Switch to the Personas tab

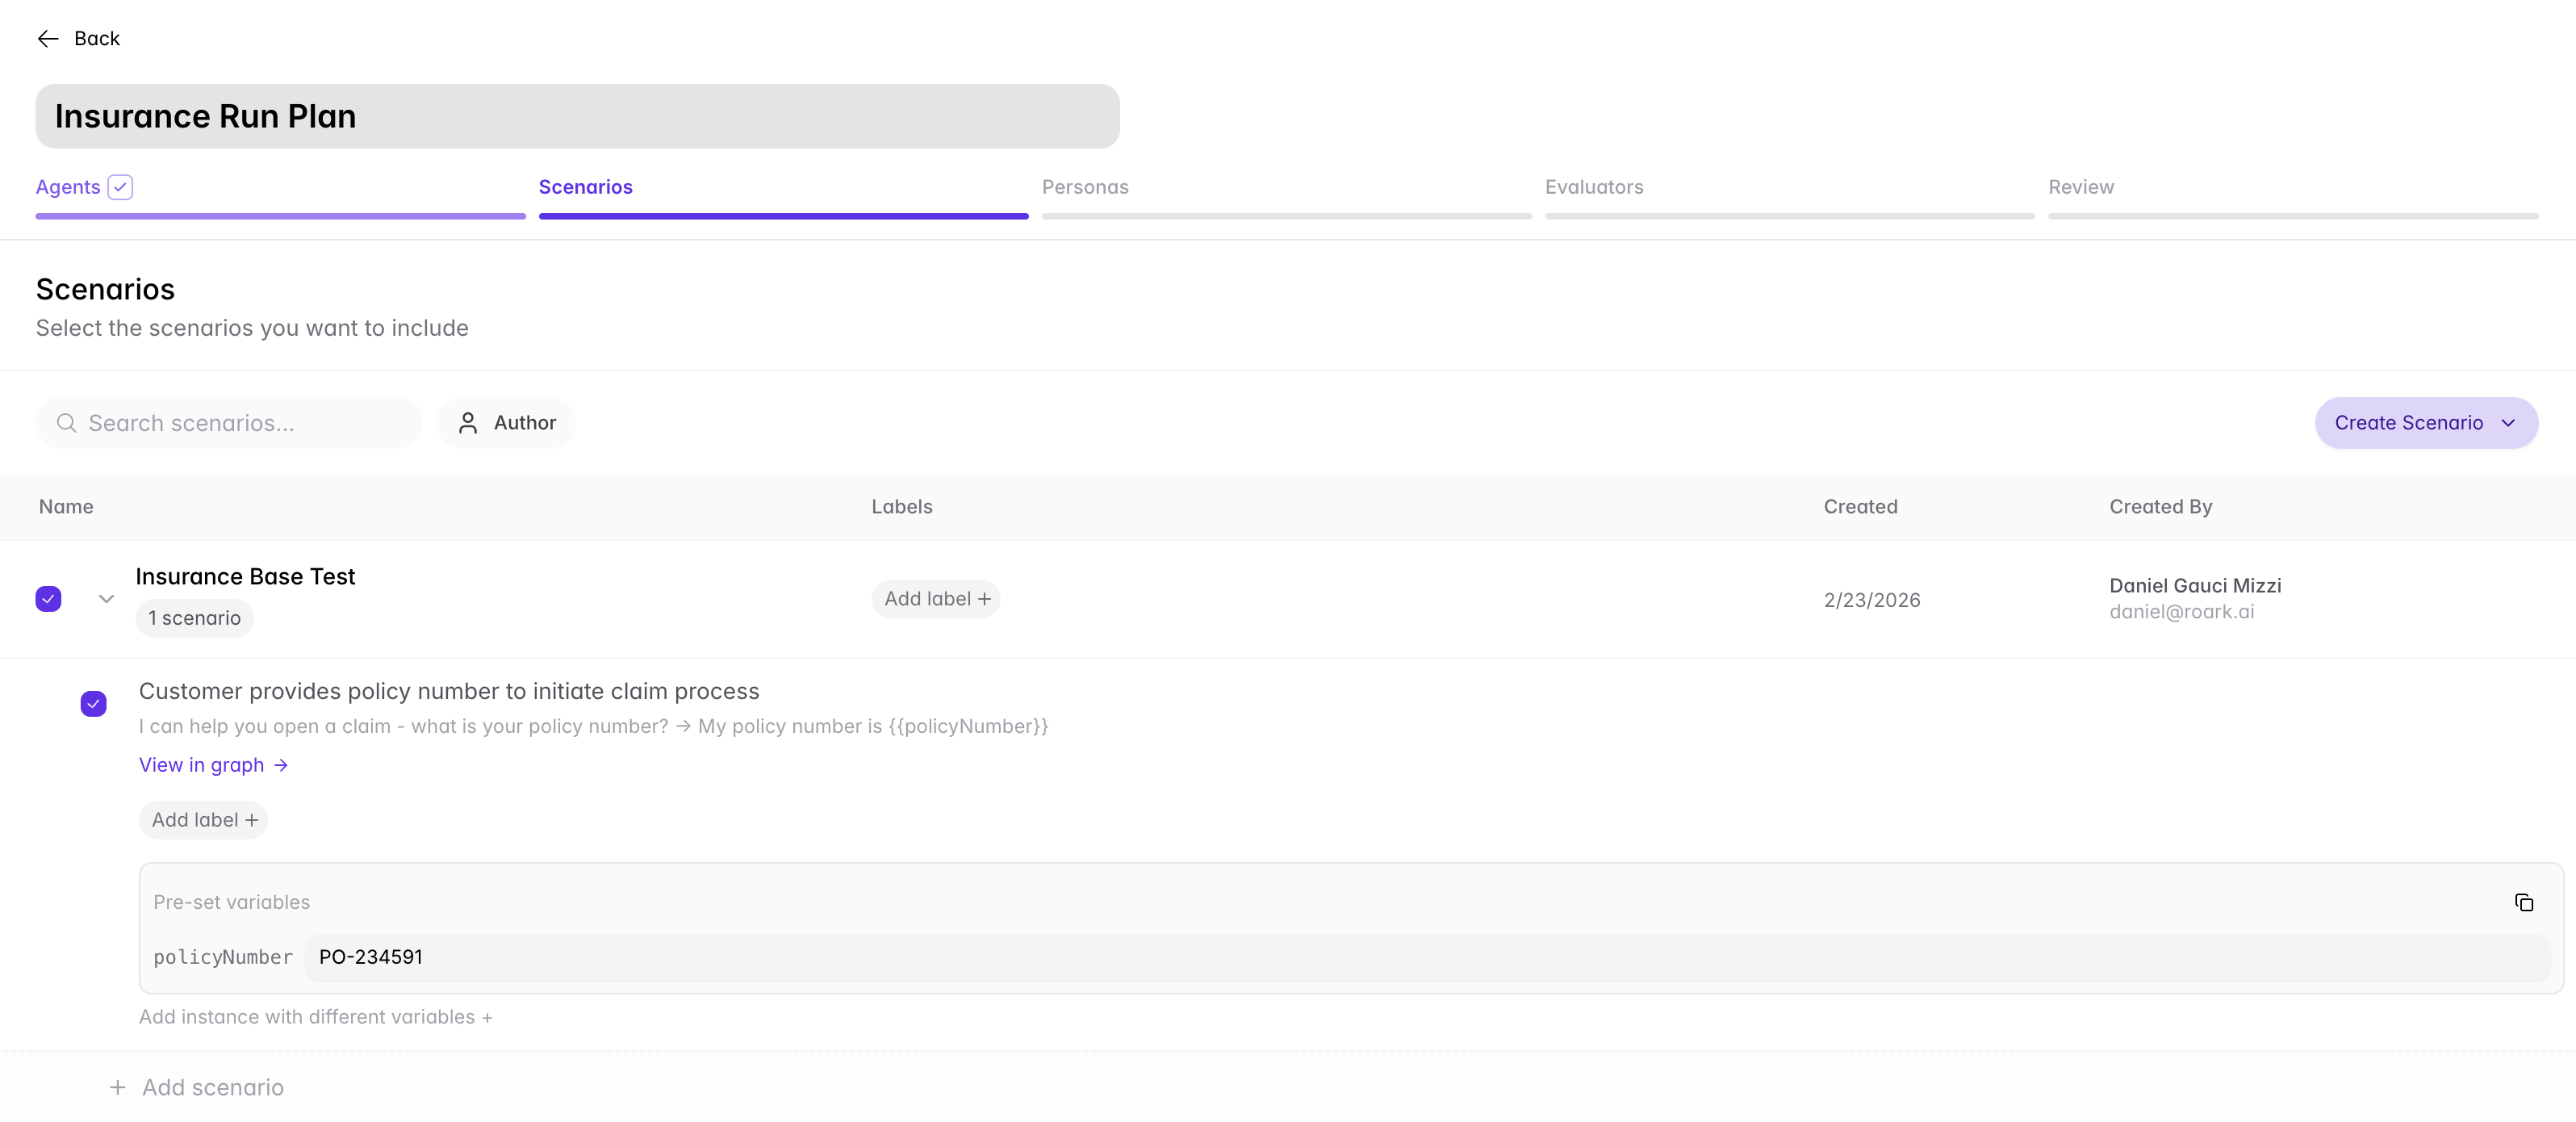[1084, 187]
